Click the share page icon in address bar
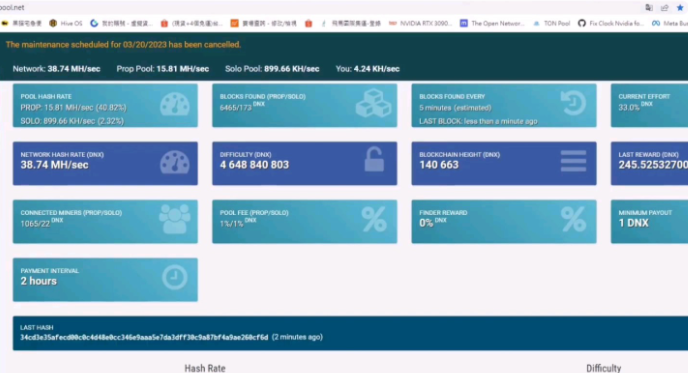Viewport: 688px width, 373px height. [x=664, y=7]
